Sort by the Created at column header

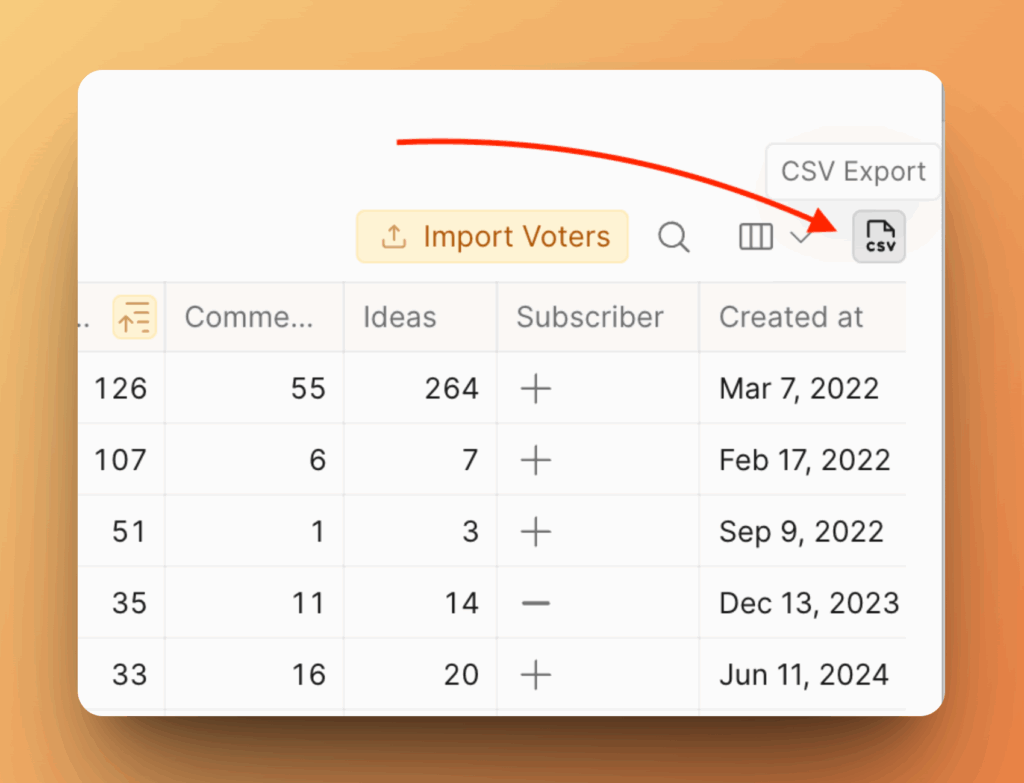click(x=790, y=317)
